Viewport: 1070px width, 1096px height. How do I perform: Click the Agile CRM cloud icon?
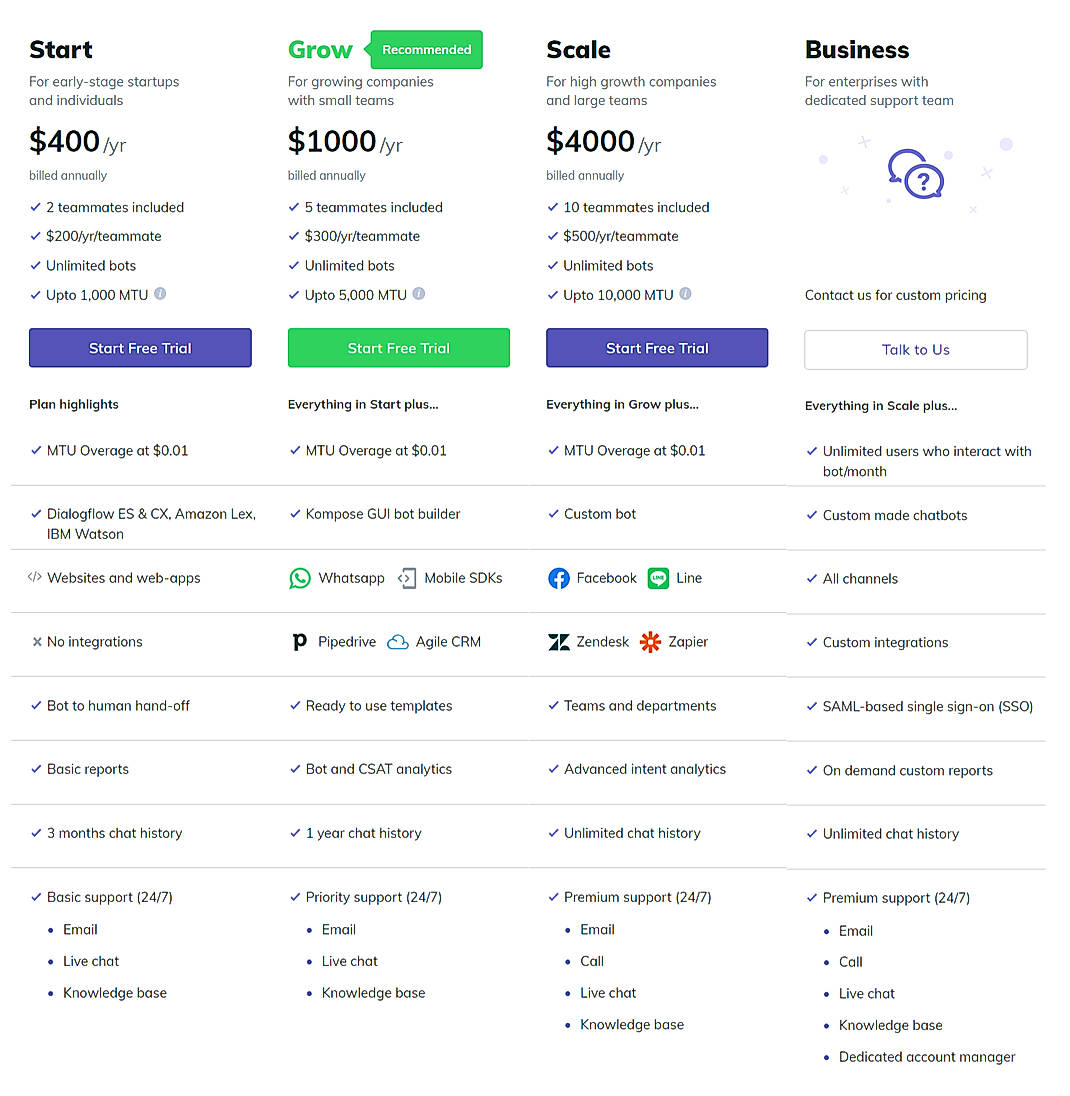click(x=399, y=641)
